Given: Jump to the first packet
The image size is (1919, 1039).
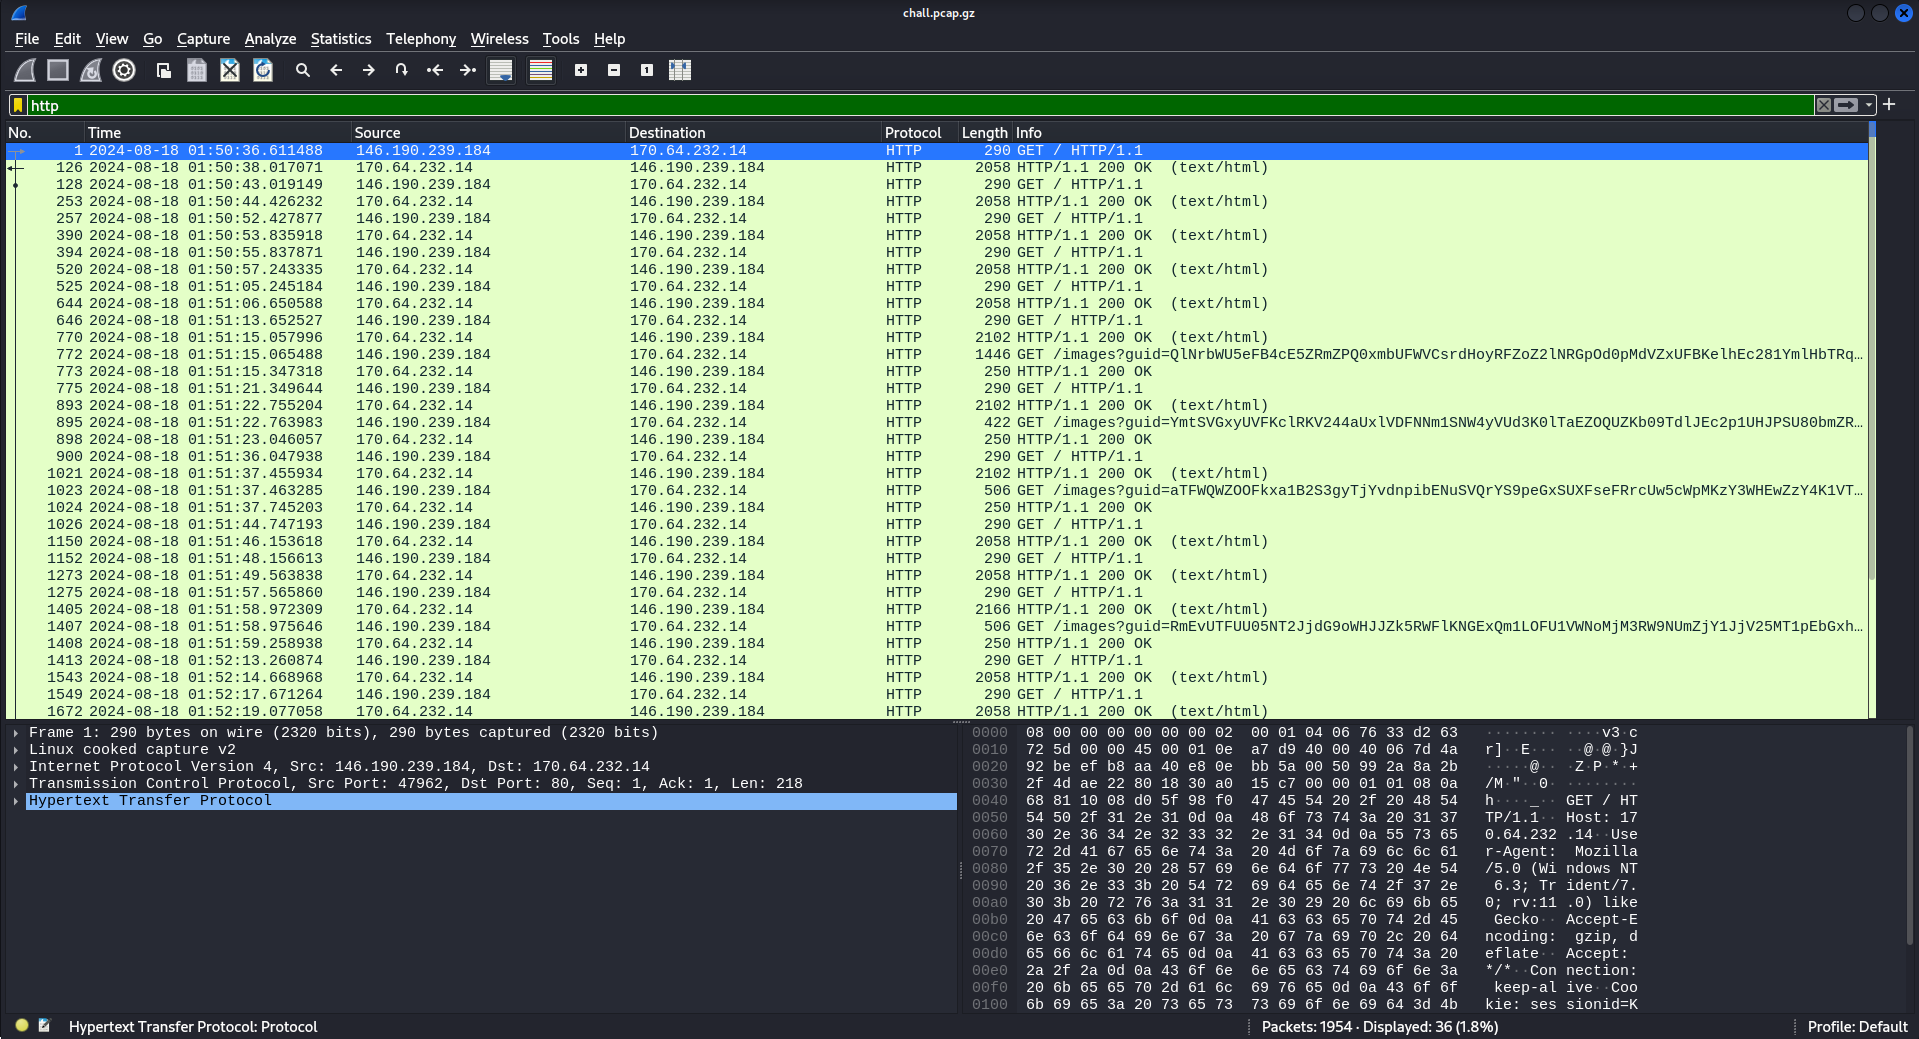Looking at the screenshot, I should click(435, 70).
